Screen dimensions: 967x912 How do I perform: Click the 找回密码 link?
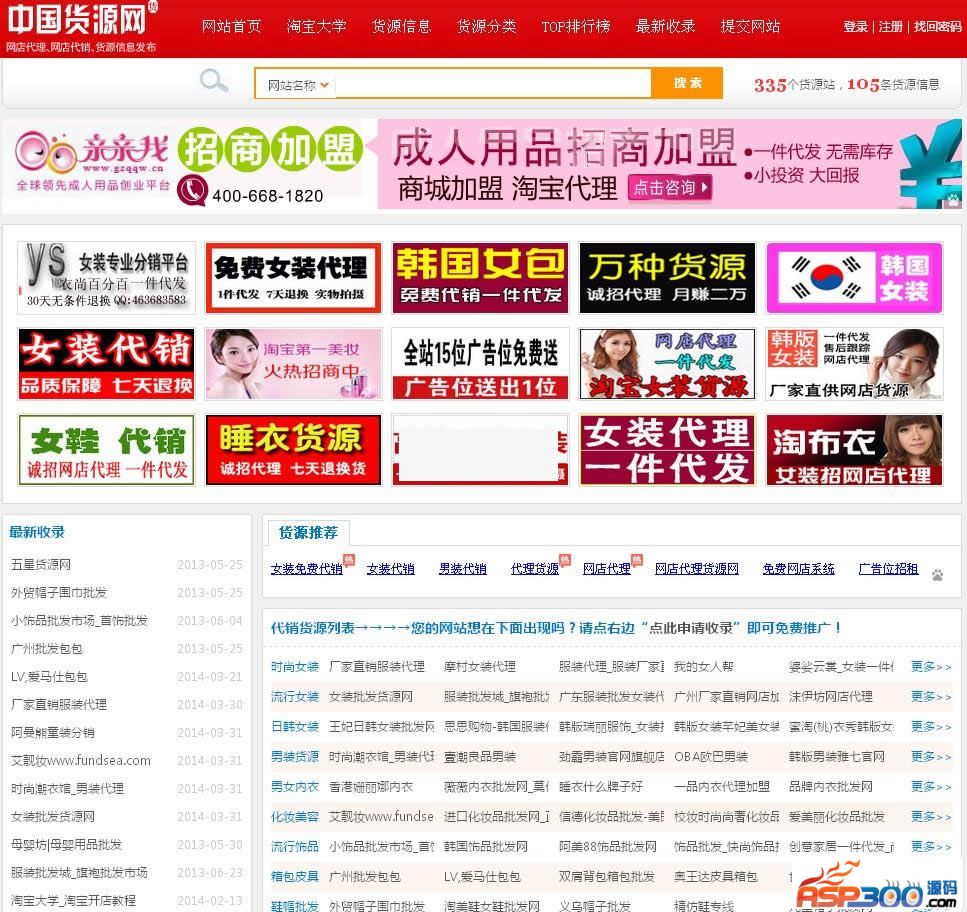point(937,27)
